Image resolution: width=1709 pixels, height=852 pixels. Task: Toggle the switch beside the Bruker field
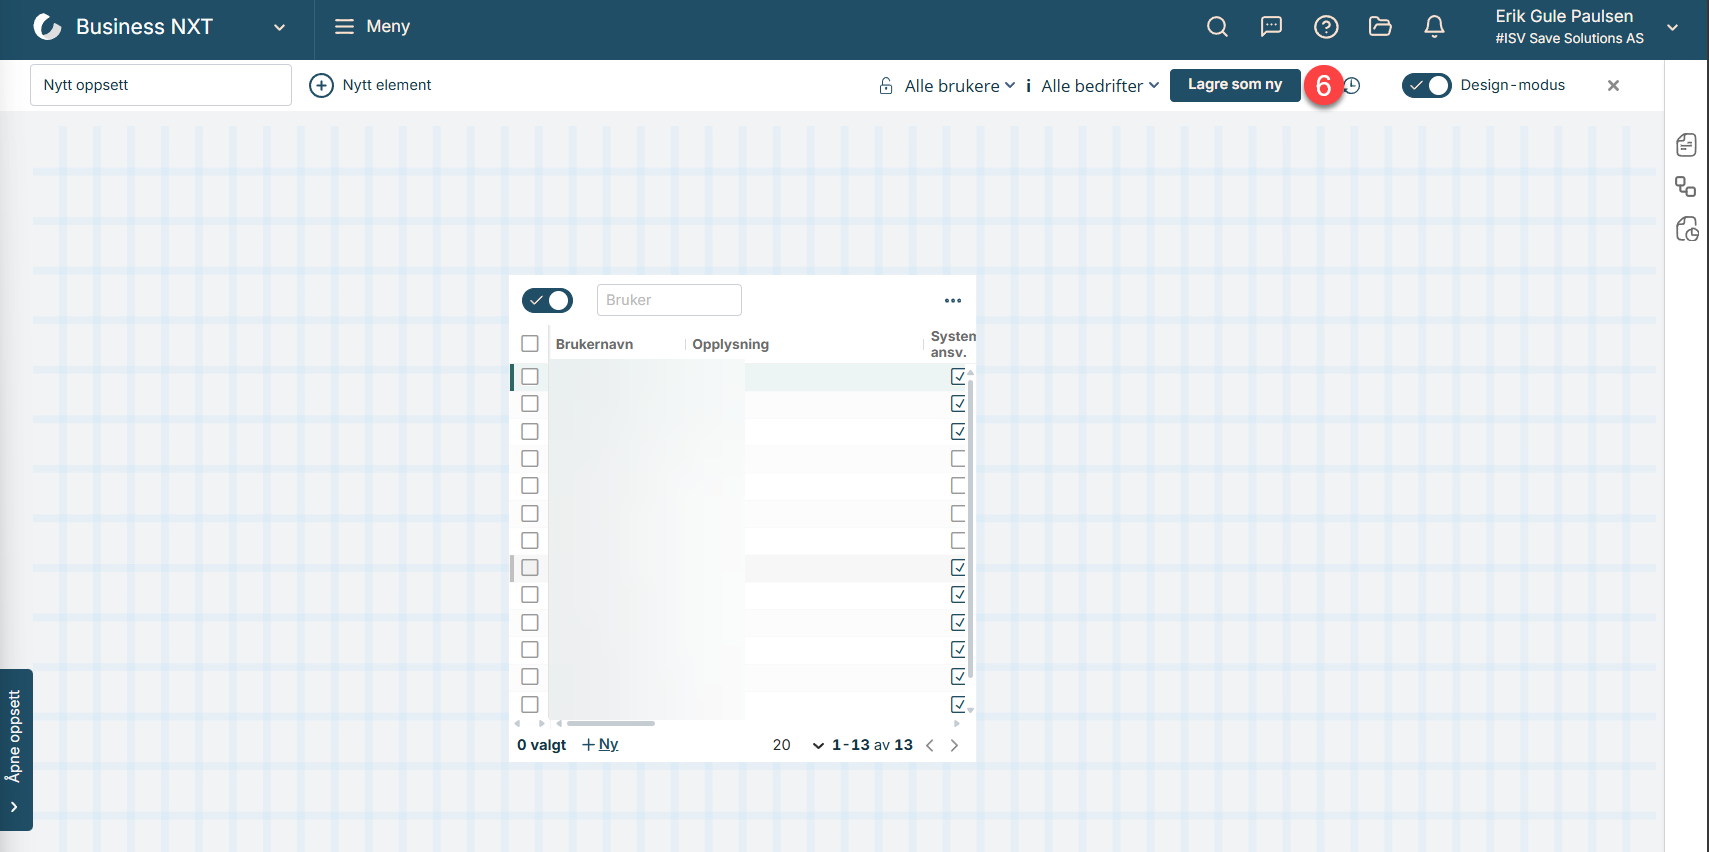[x=547, y=300]
